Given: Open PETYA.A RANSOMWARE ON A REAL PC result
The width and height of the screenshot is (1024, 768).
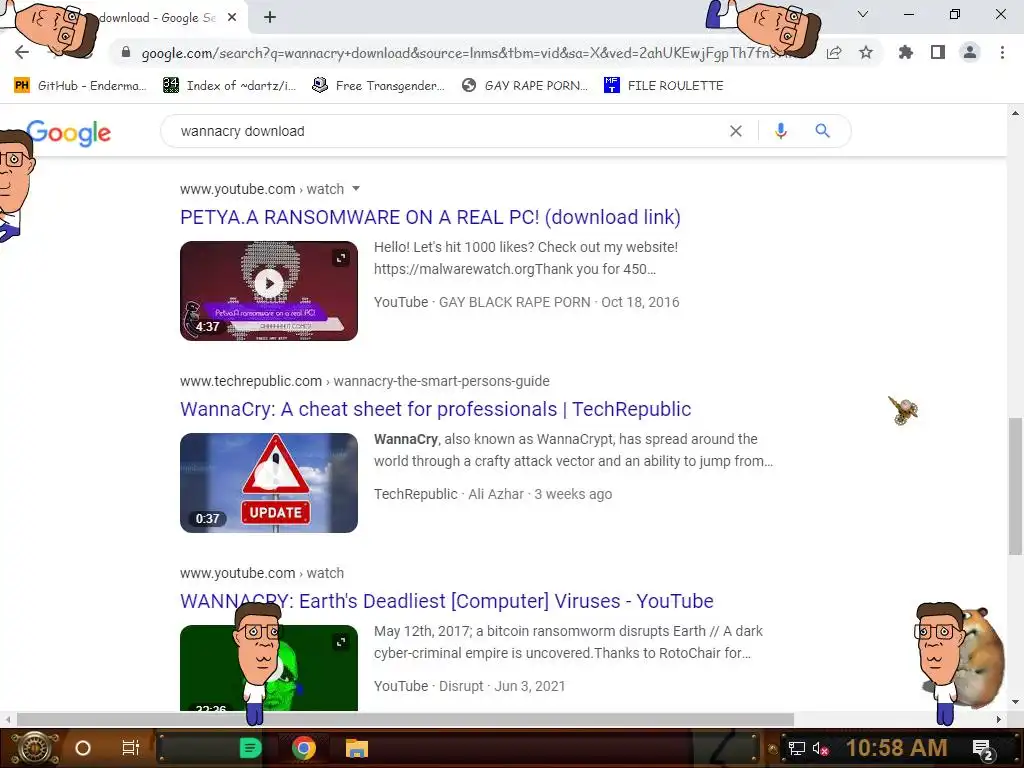Looking at the screenshot, I should click(430, 217).
